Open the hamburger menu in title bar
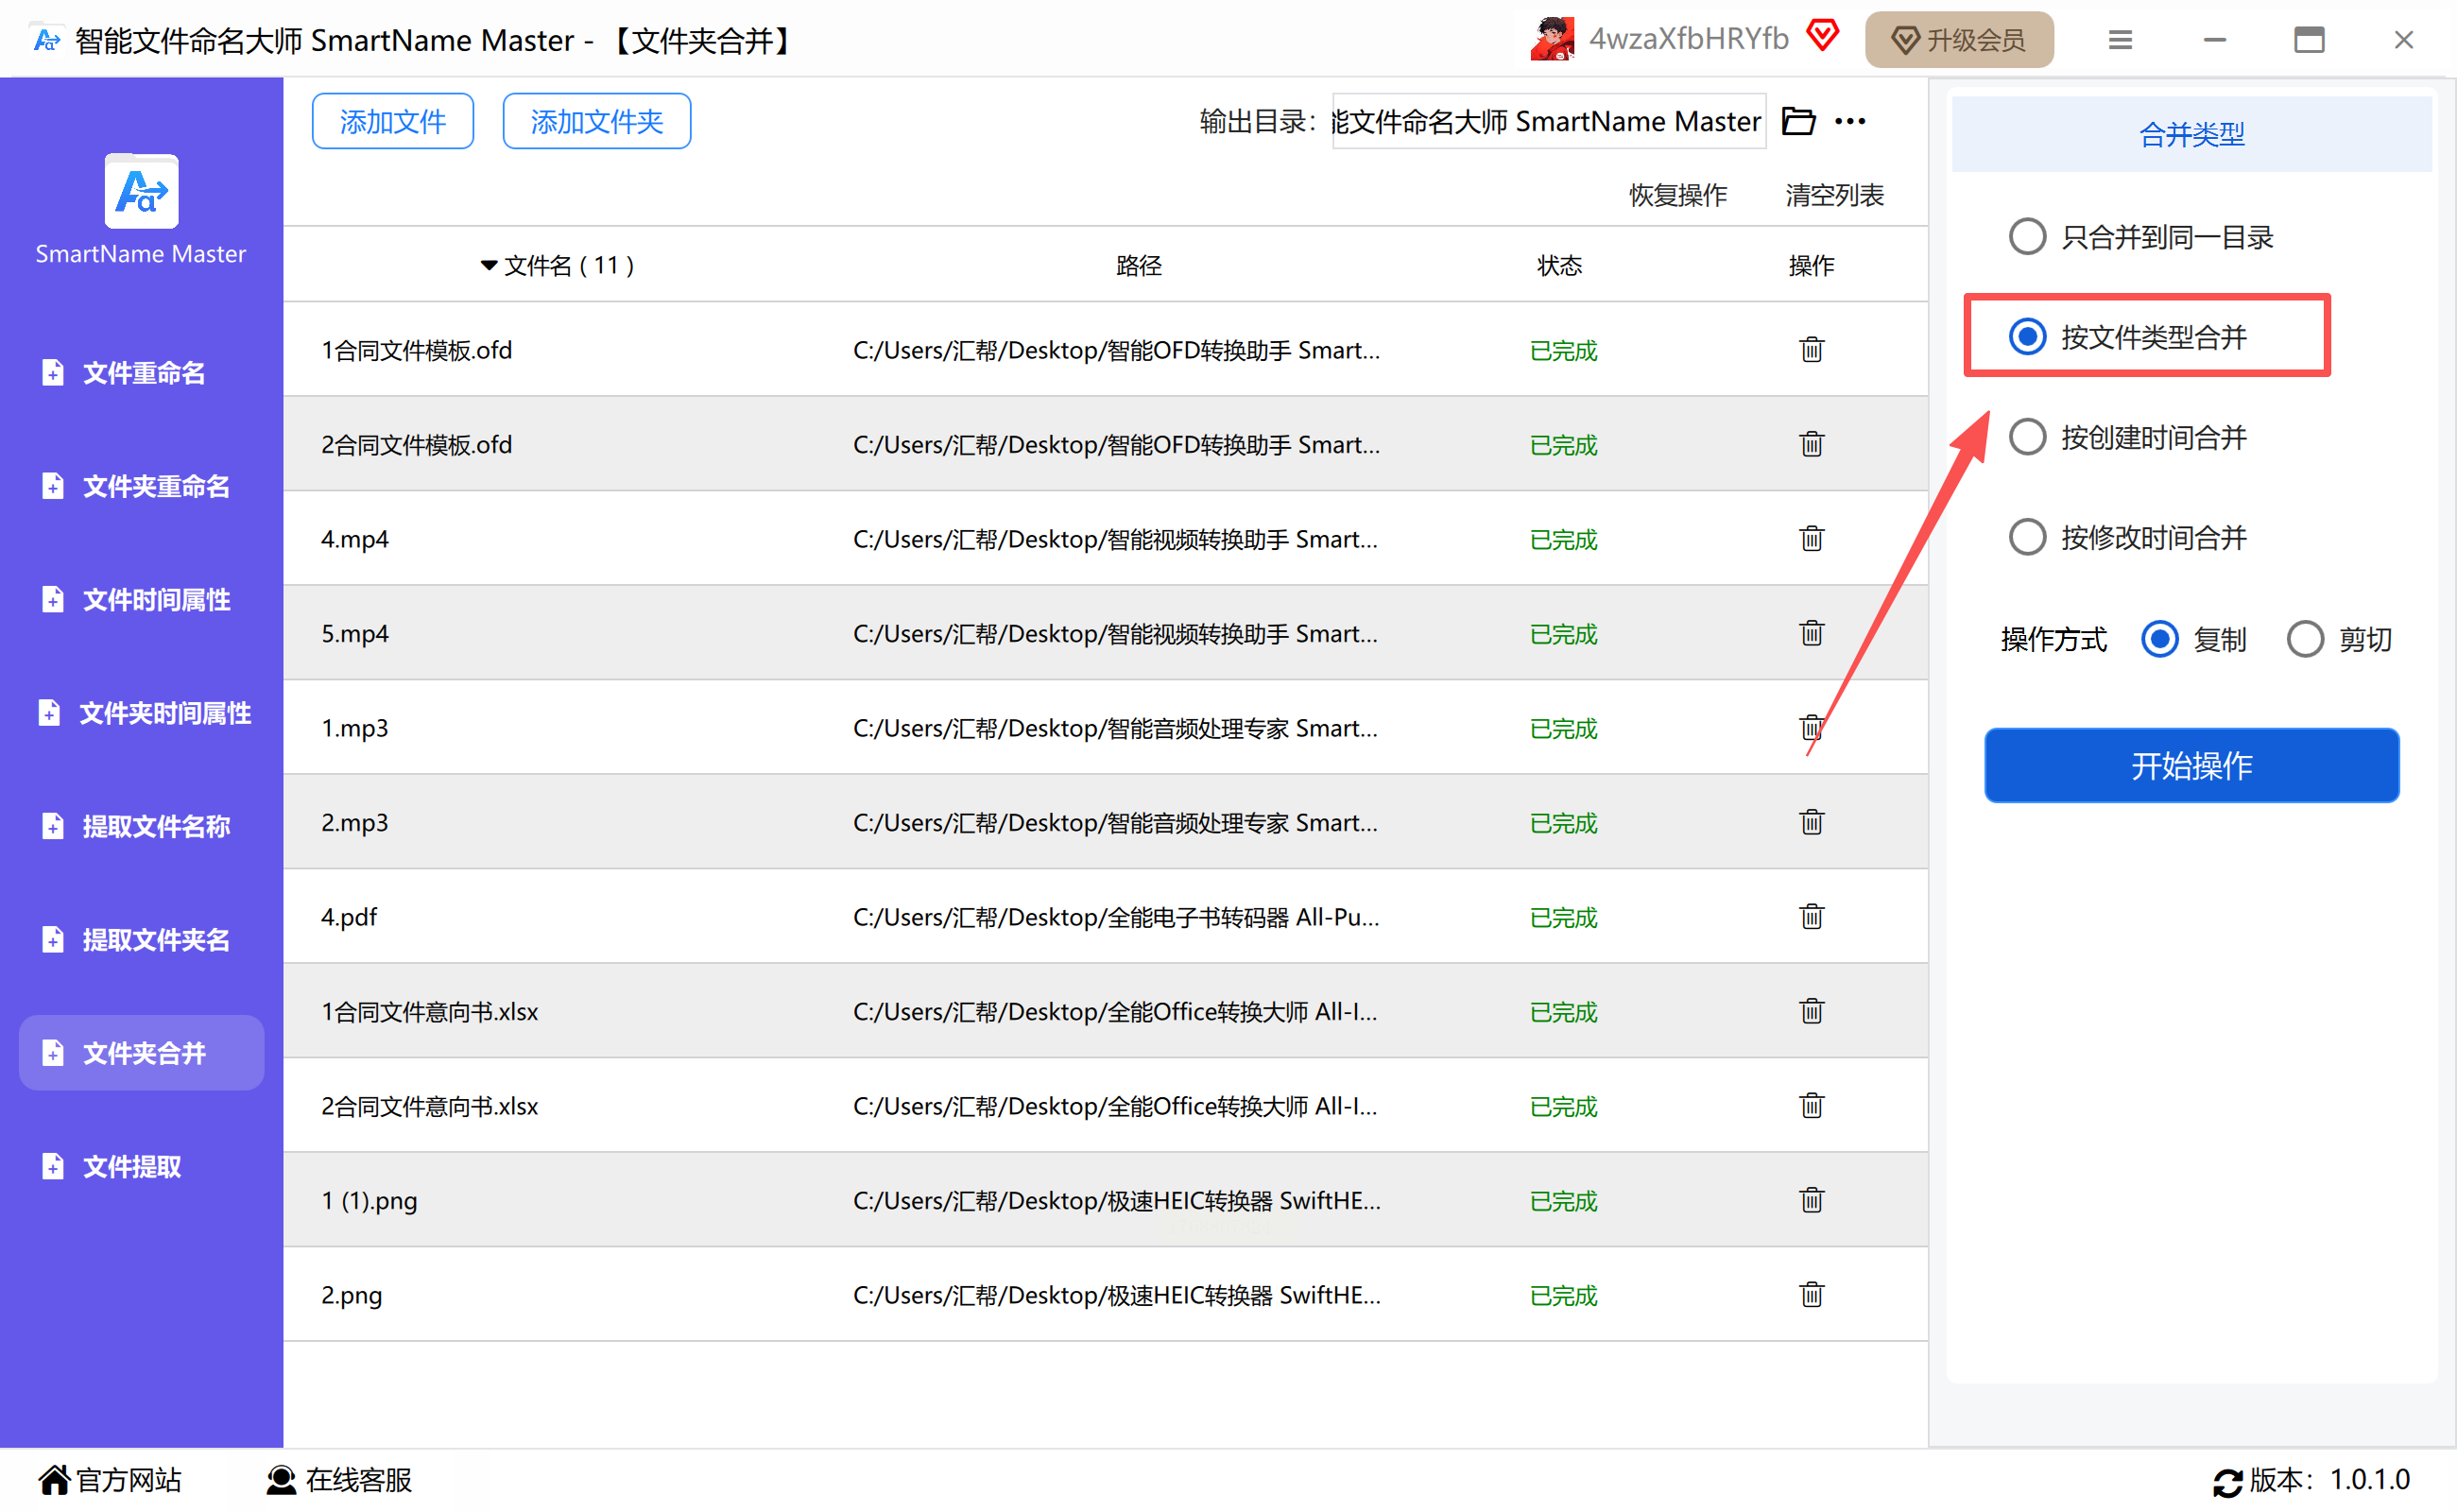Screen dimensions: 2457x1512 [x=2120, y=40]
